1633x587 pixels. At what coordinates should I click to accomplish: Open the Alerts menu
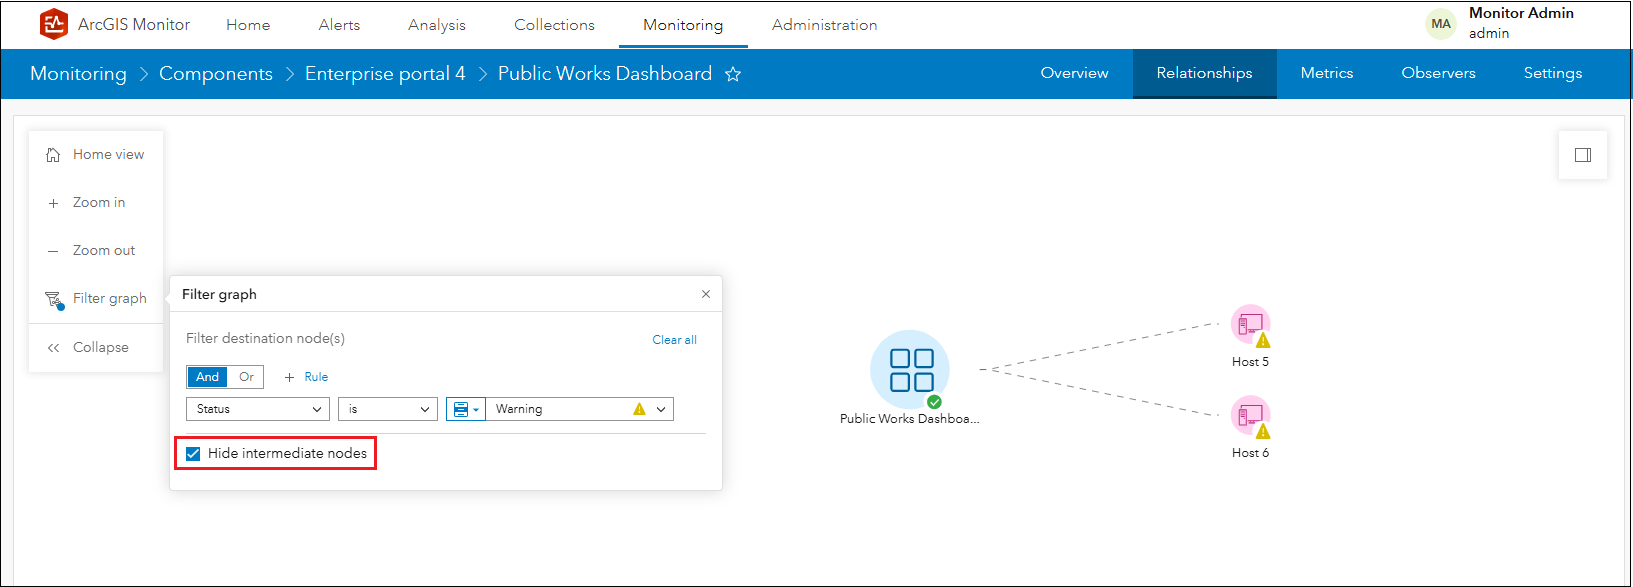339,25
